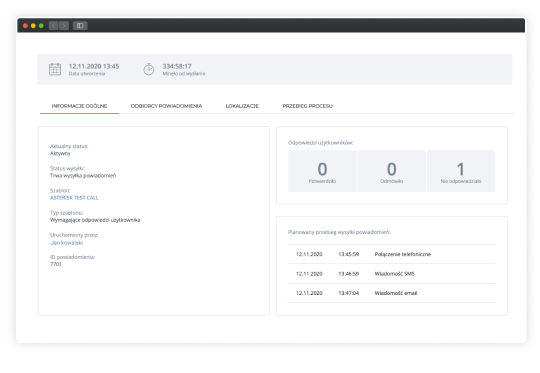
Task: Click the Data utworzenia label
Action: 87,74
